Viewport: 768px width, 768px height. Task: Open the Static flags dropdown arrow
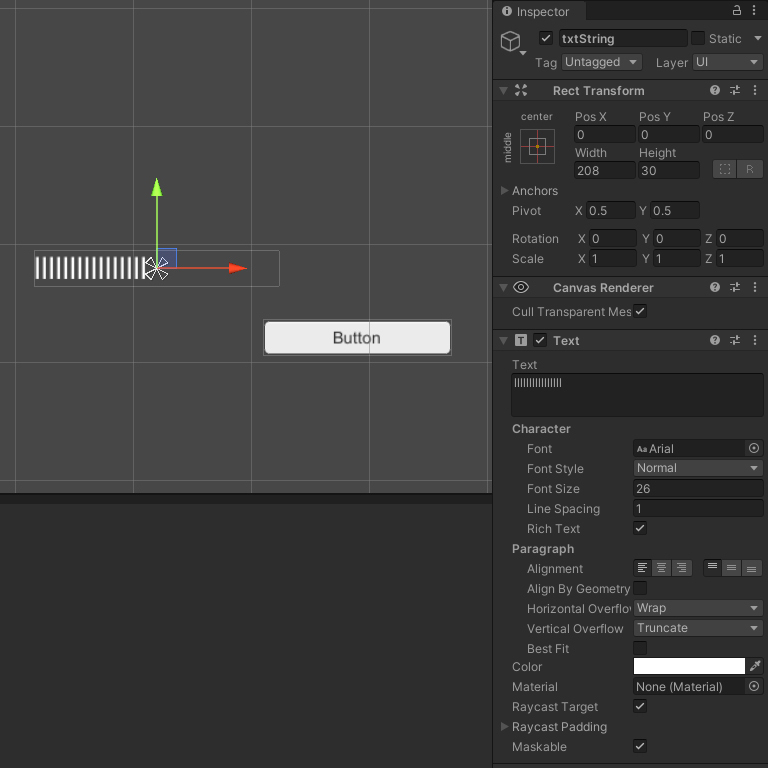pyautogui.click(x=758, y=38)
